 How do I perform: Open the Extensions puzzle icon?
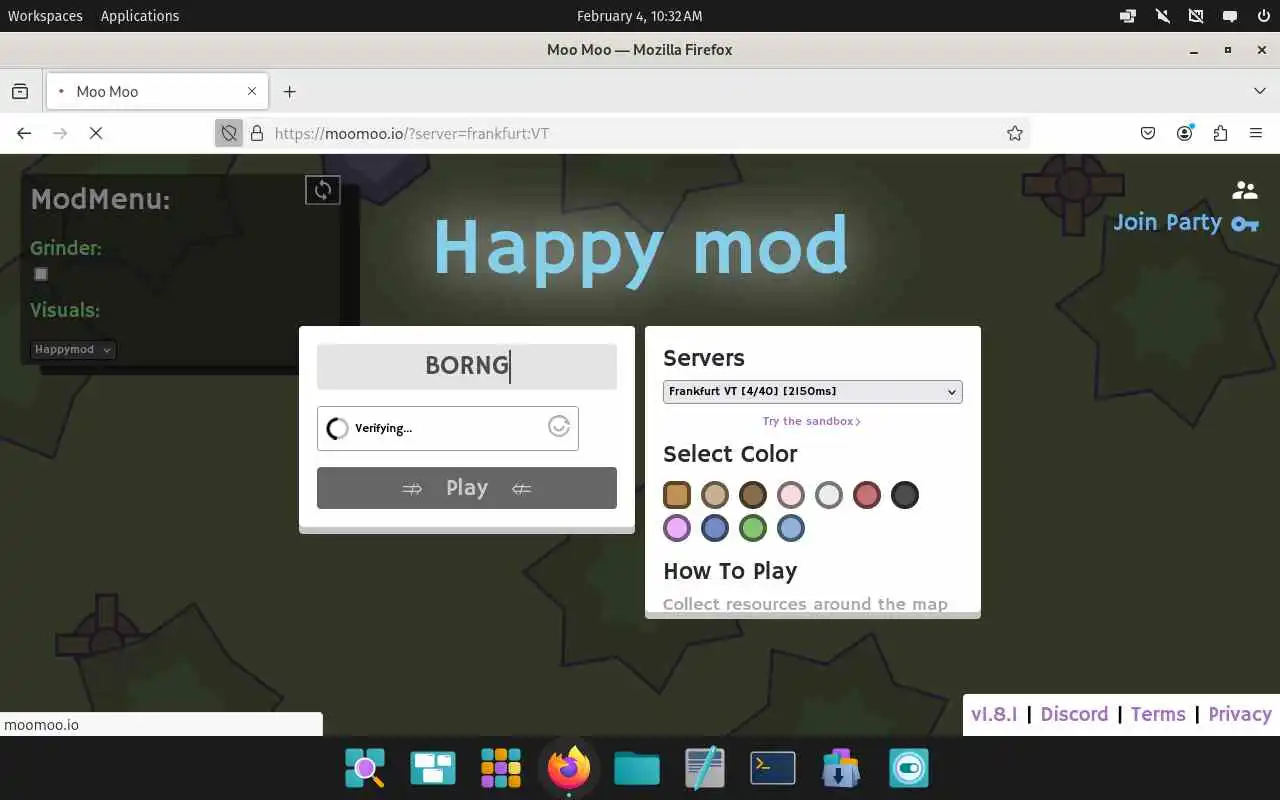pos(1220,133)
